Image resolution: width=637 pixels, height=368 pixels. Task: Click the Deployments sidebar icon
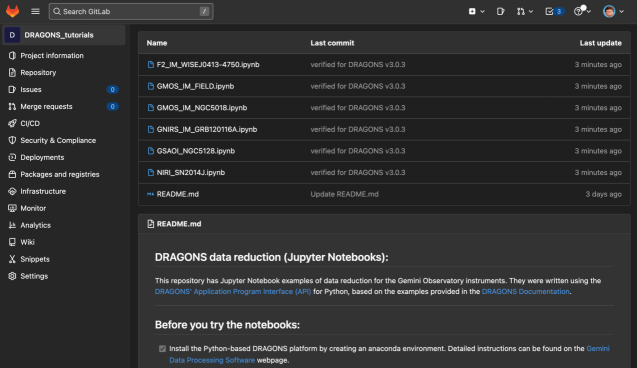[12, 157]
